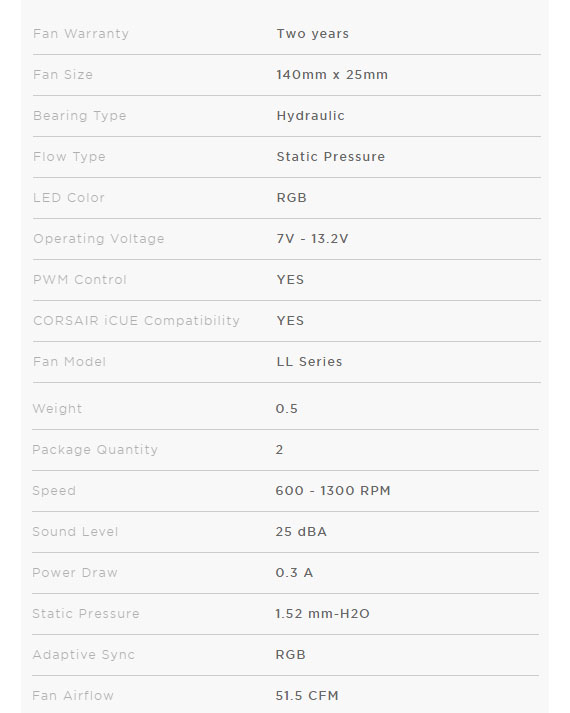The height and width of the screenshot is (713, 570).
Task: Select the Bearing Type label
Action: tap(80, 116)
